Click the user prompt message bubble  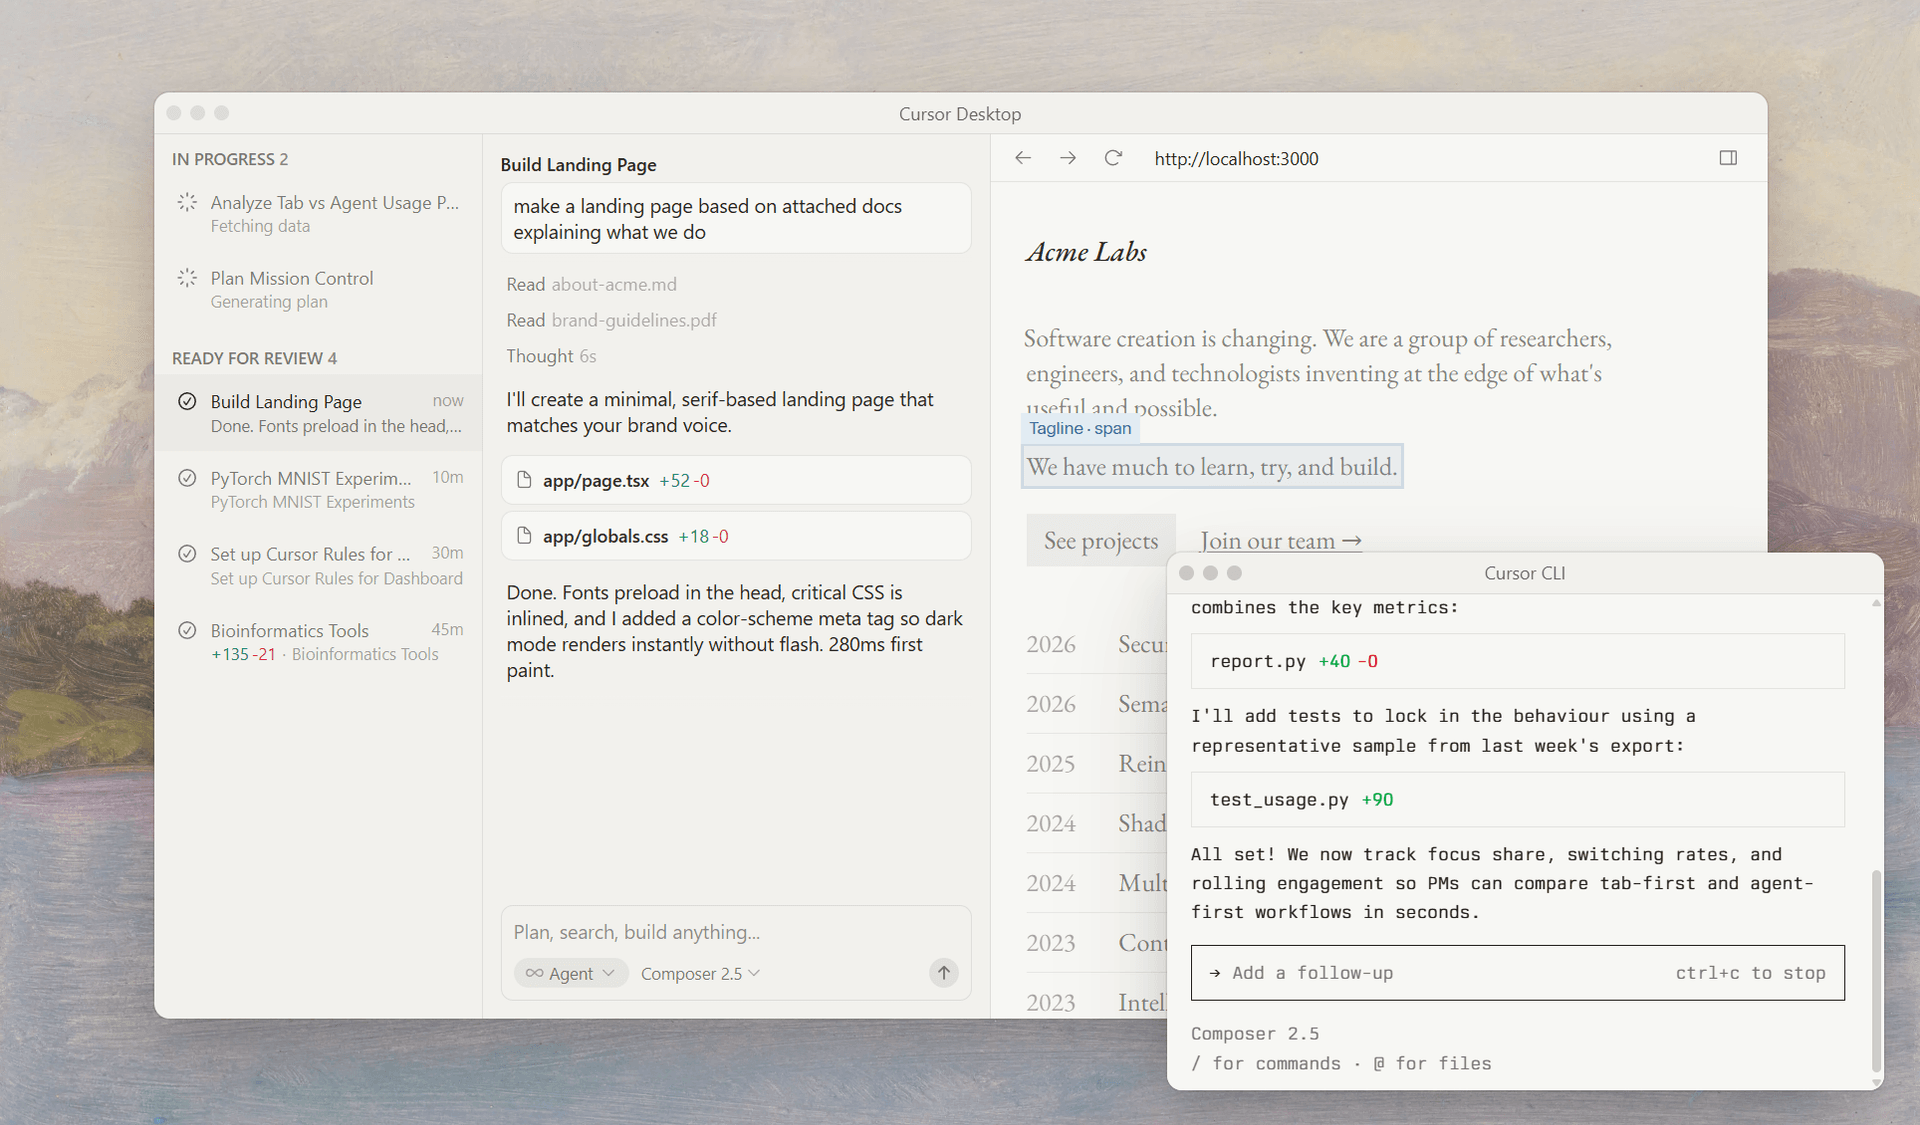pyautogui.click(x=736, y=218)
